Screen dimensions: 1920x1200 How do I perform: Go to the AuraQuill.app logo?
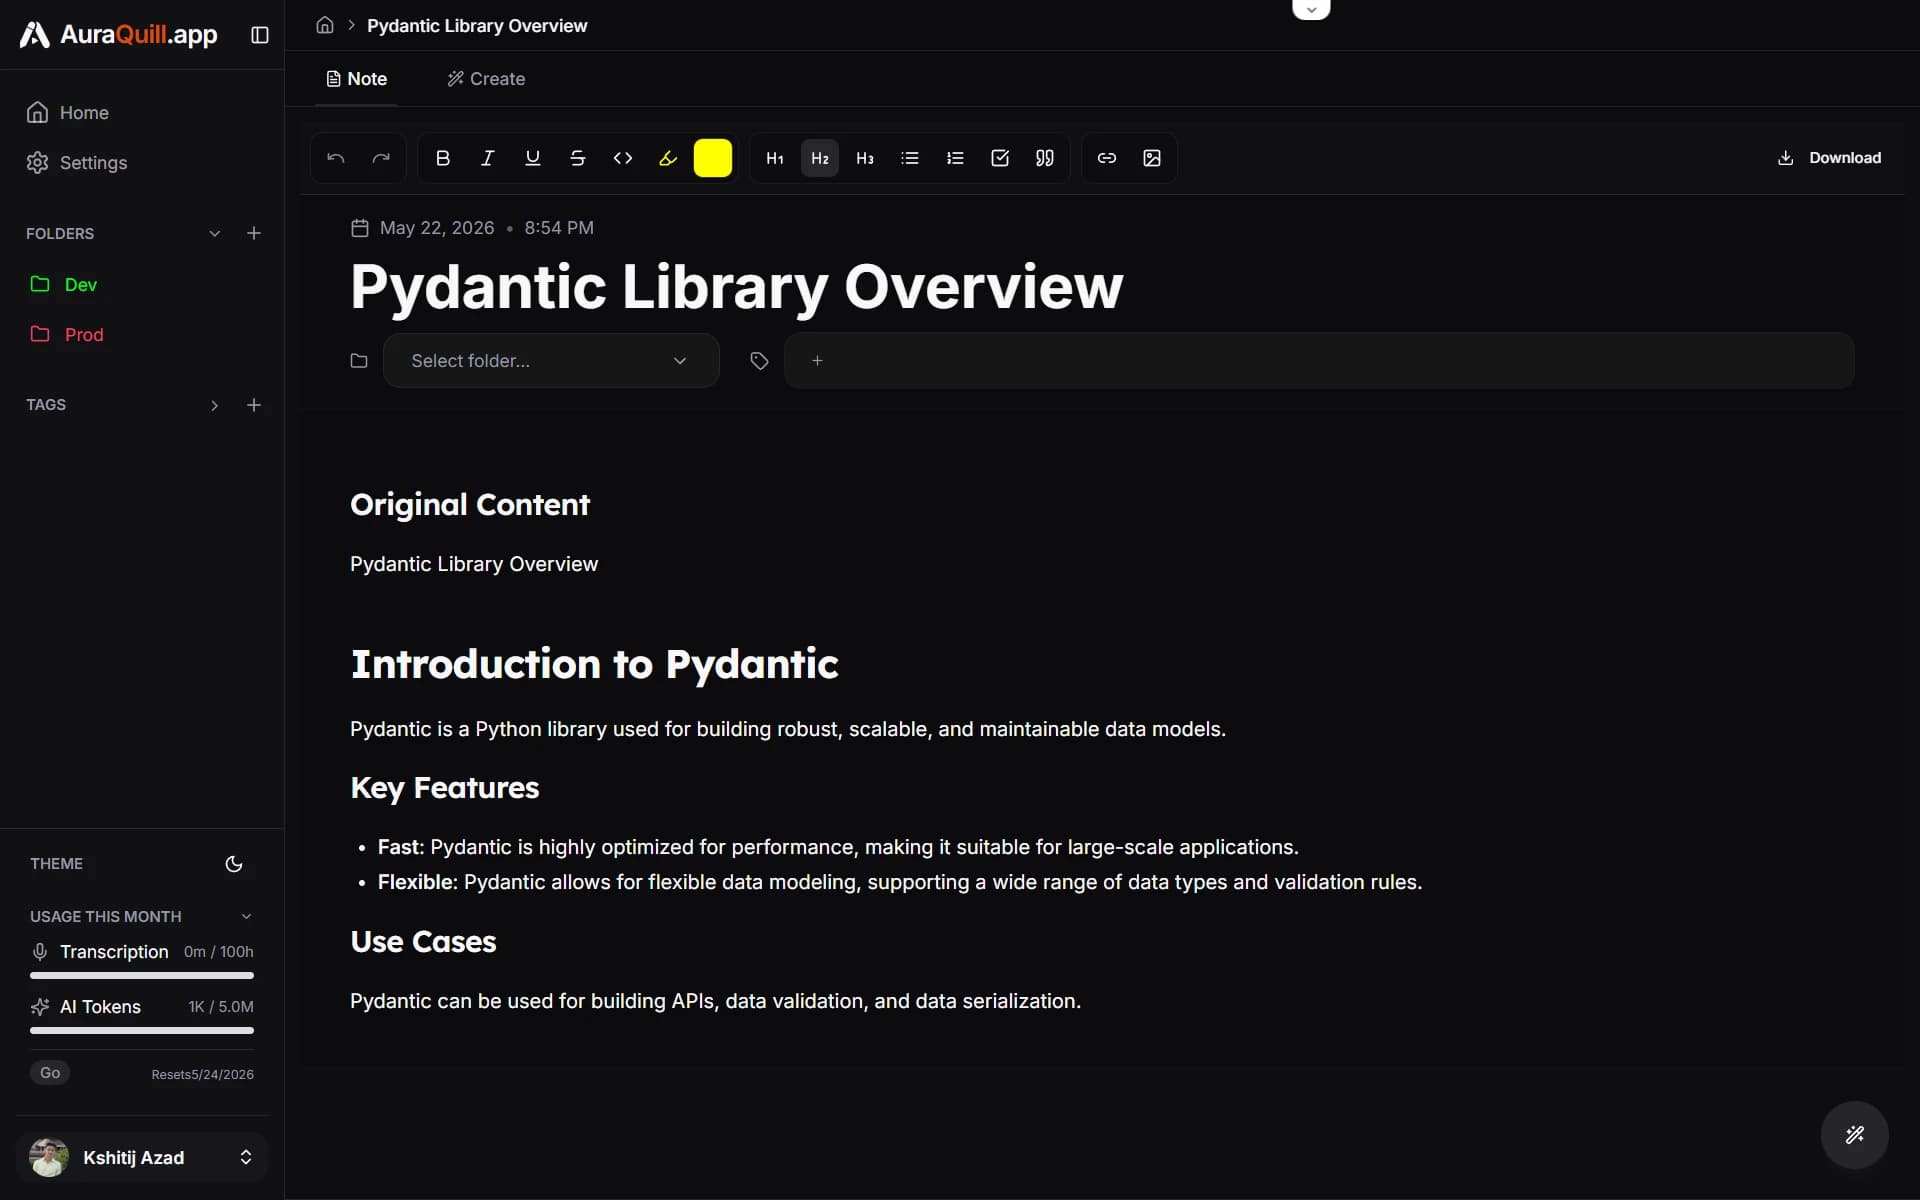coord(119,35)
